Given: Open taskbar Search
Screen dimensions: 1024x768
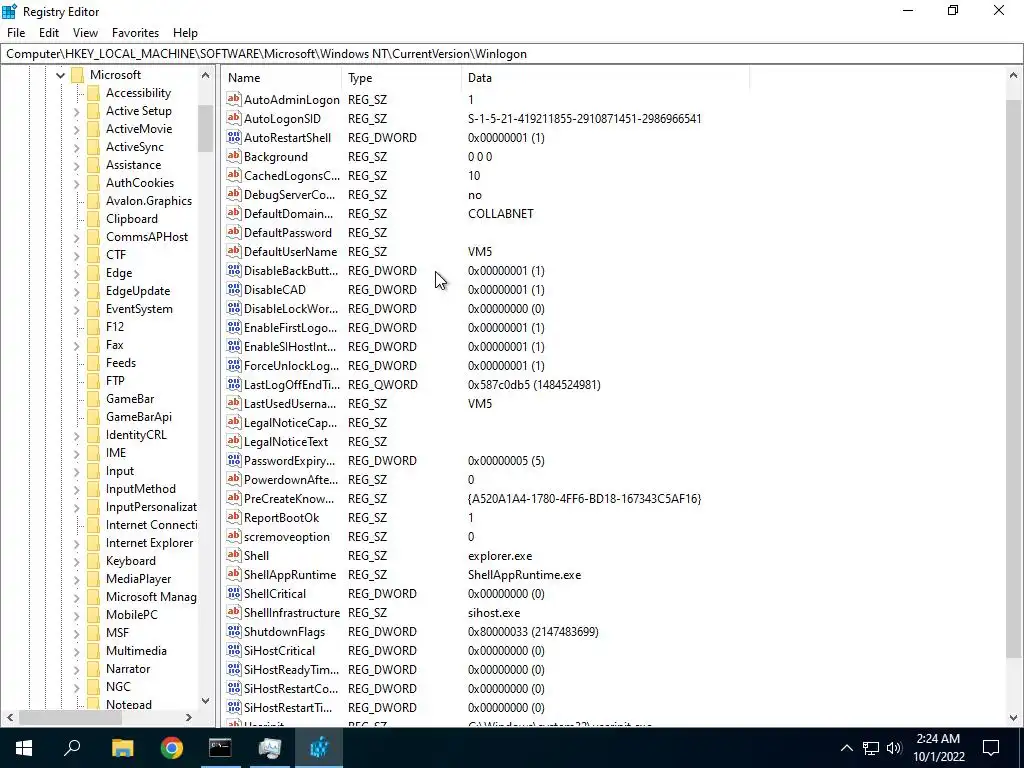Looking at the screenshot, I should coord(72,748).
